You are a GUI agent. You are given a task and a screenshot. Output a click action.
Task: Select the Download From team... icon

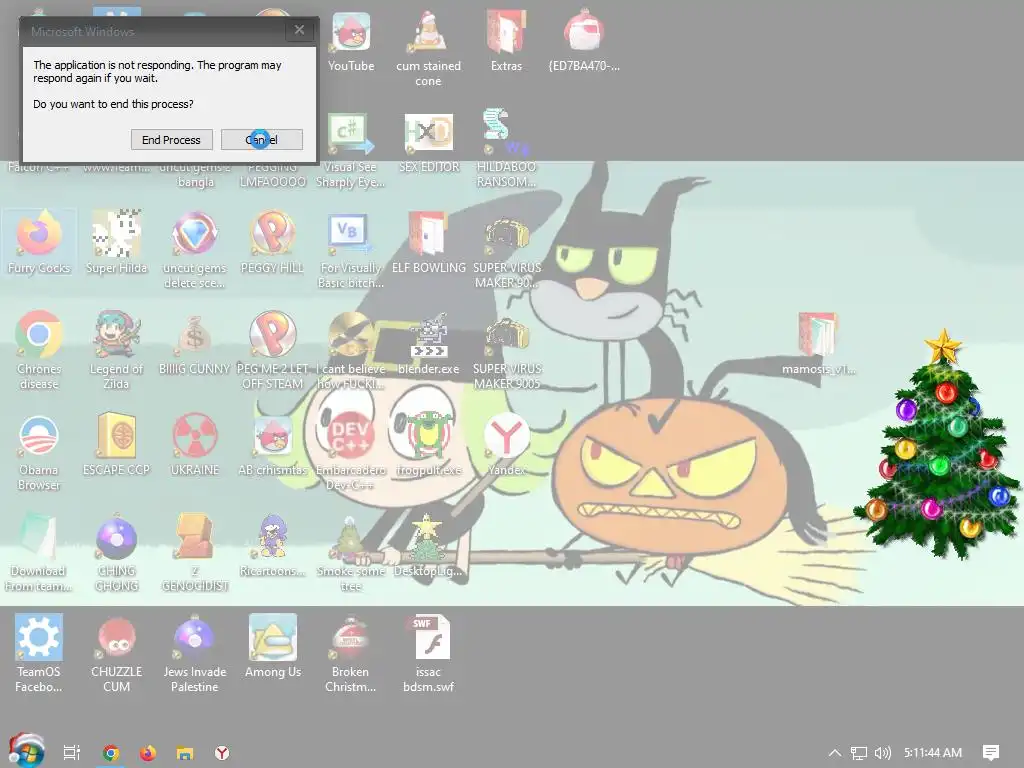[39, 554]
